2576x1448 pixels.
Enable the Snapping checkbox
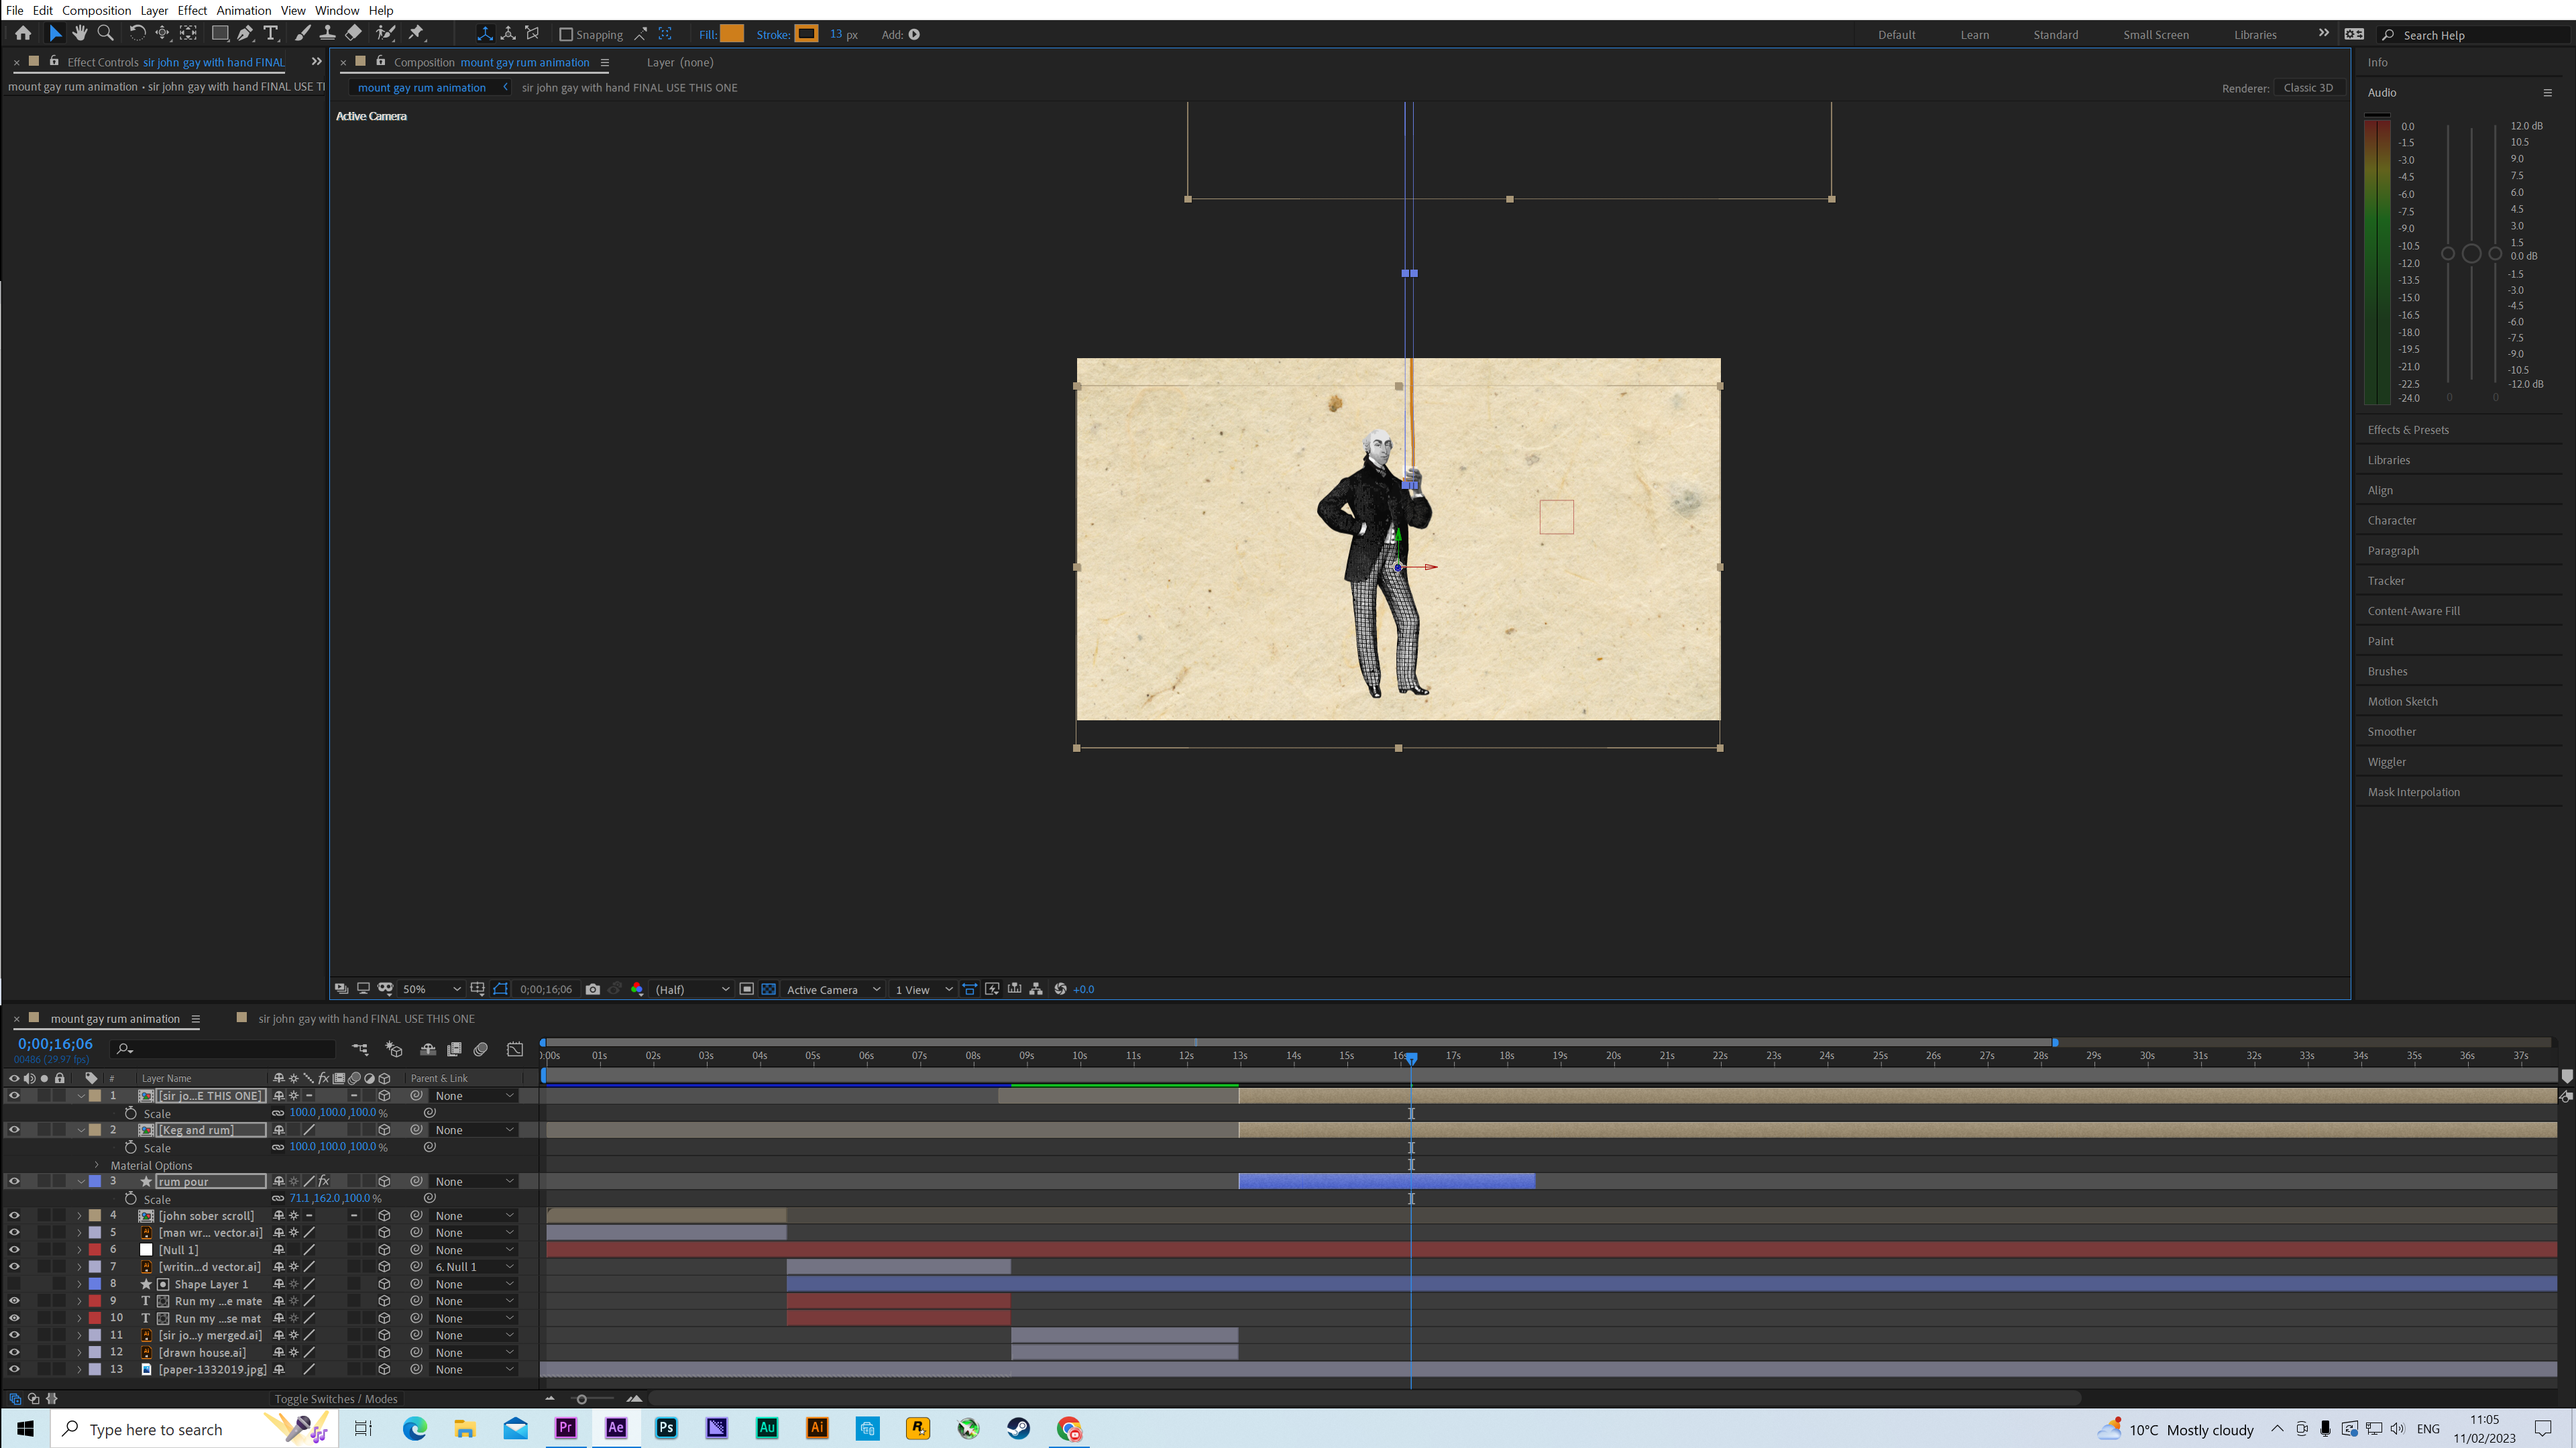566,34
